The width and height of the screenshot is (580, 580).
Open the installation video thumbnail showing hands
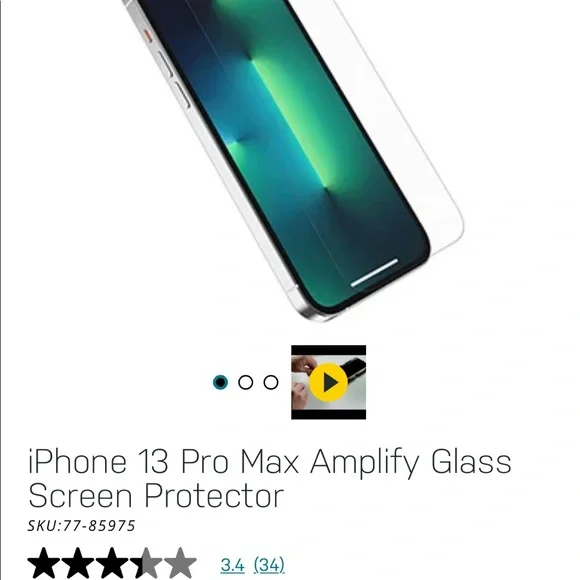click(x=328, y=382)
